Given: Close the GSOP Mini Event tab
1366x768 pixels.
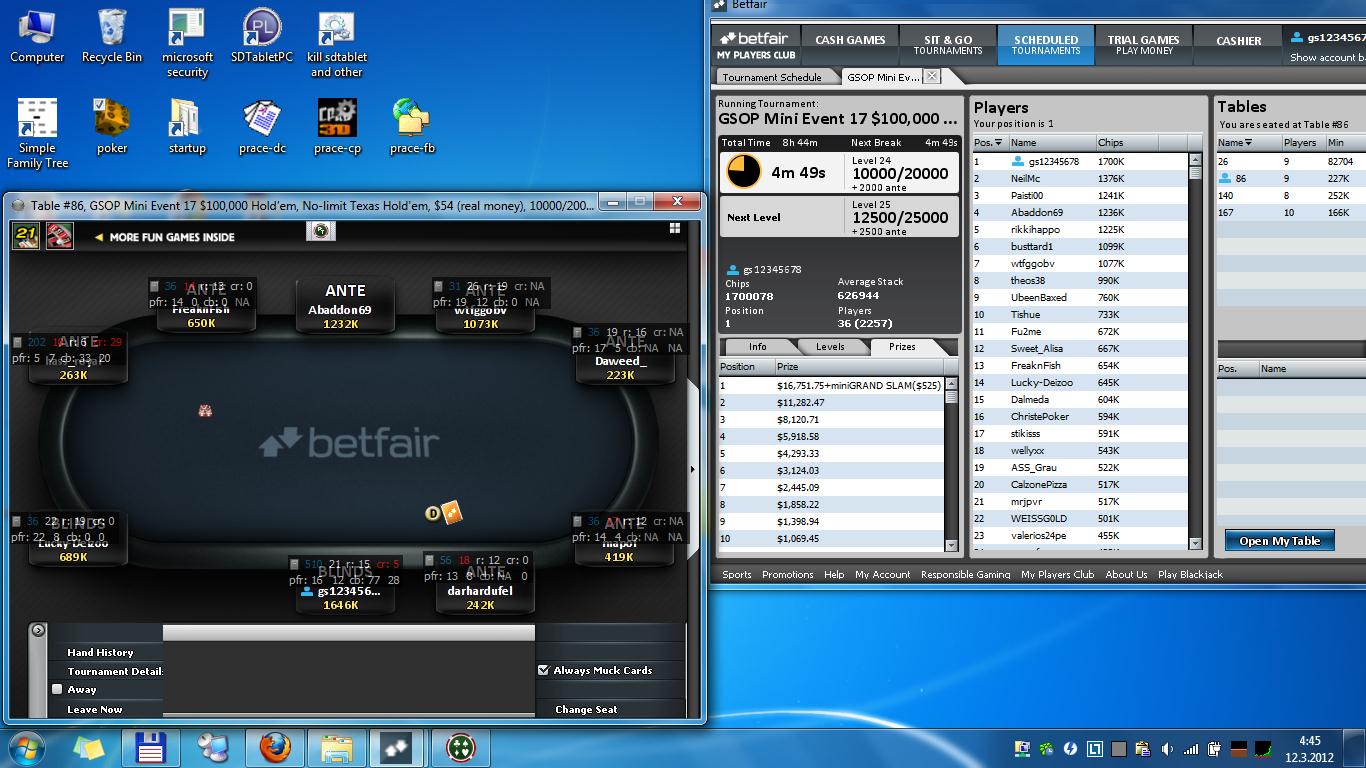Looking at the screenshot, I should coord(931,76).
